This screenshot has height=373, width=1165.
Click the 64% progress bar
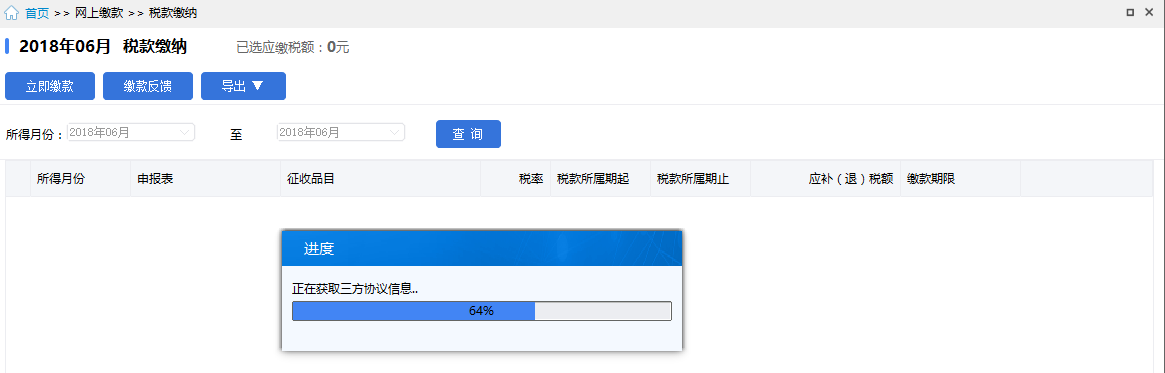(481, 311)
